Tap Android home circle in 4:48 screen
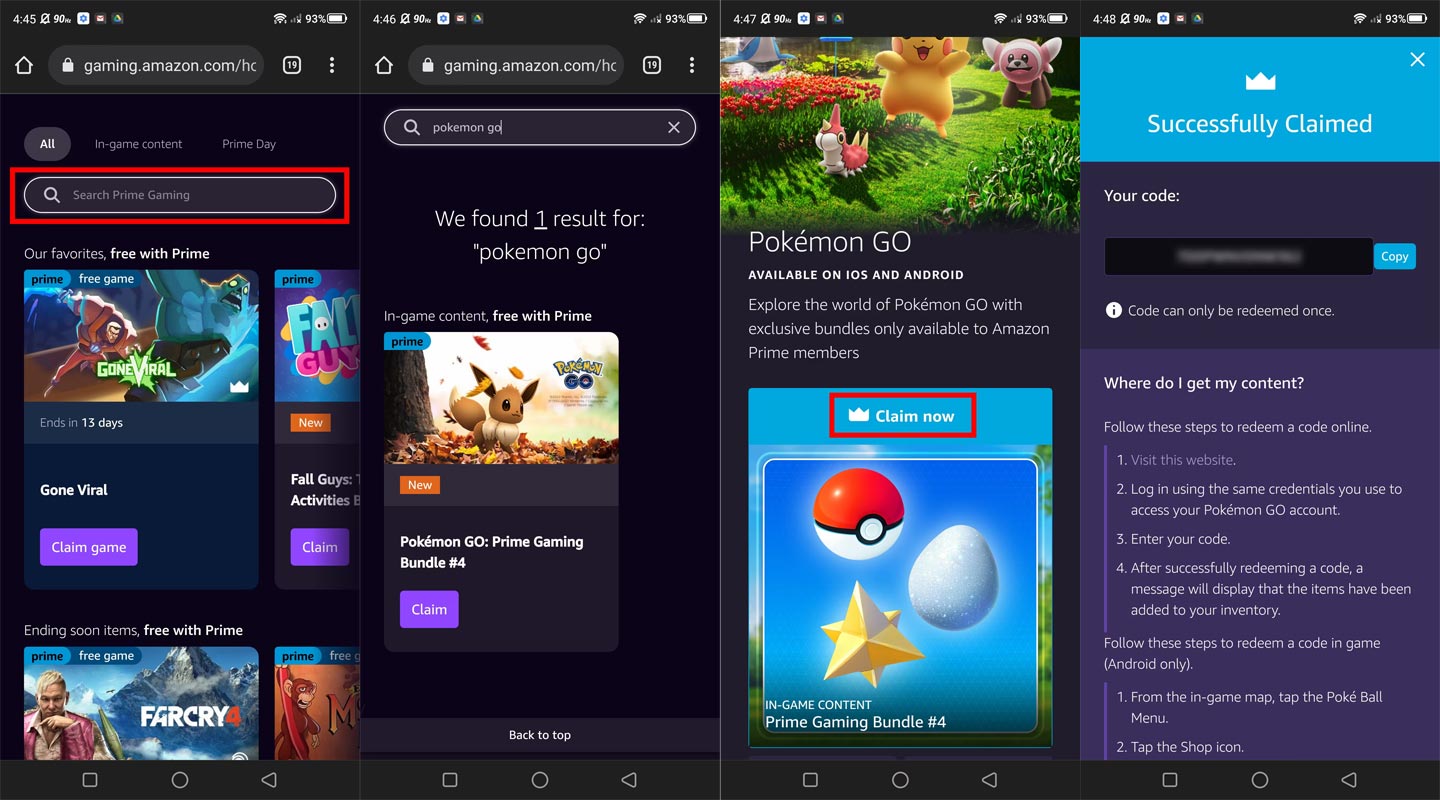Screen dimensions: 1440x800 click(x=1260, y=780)
